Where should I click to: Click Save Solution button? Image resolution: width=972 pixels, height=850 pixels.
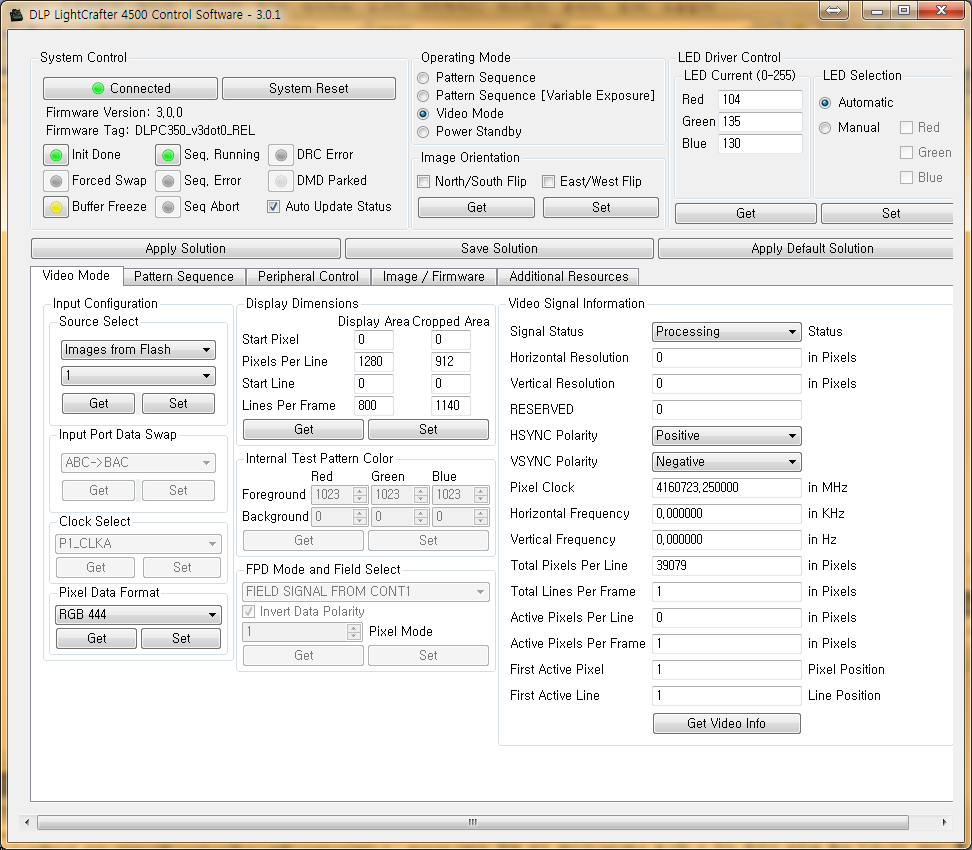click(499, 249)
